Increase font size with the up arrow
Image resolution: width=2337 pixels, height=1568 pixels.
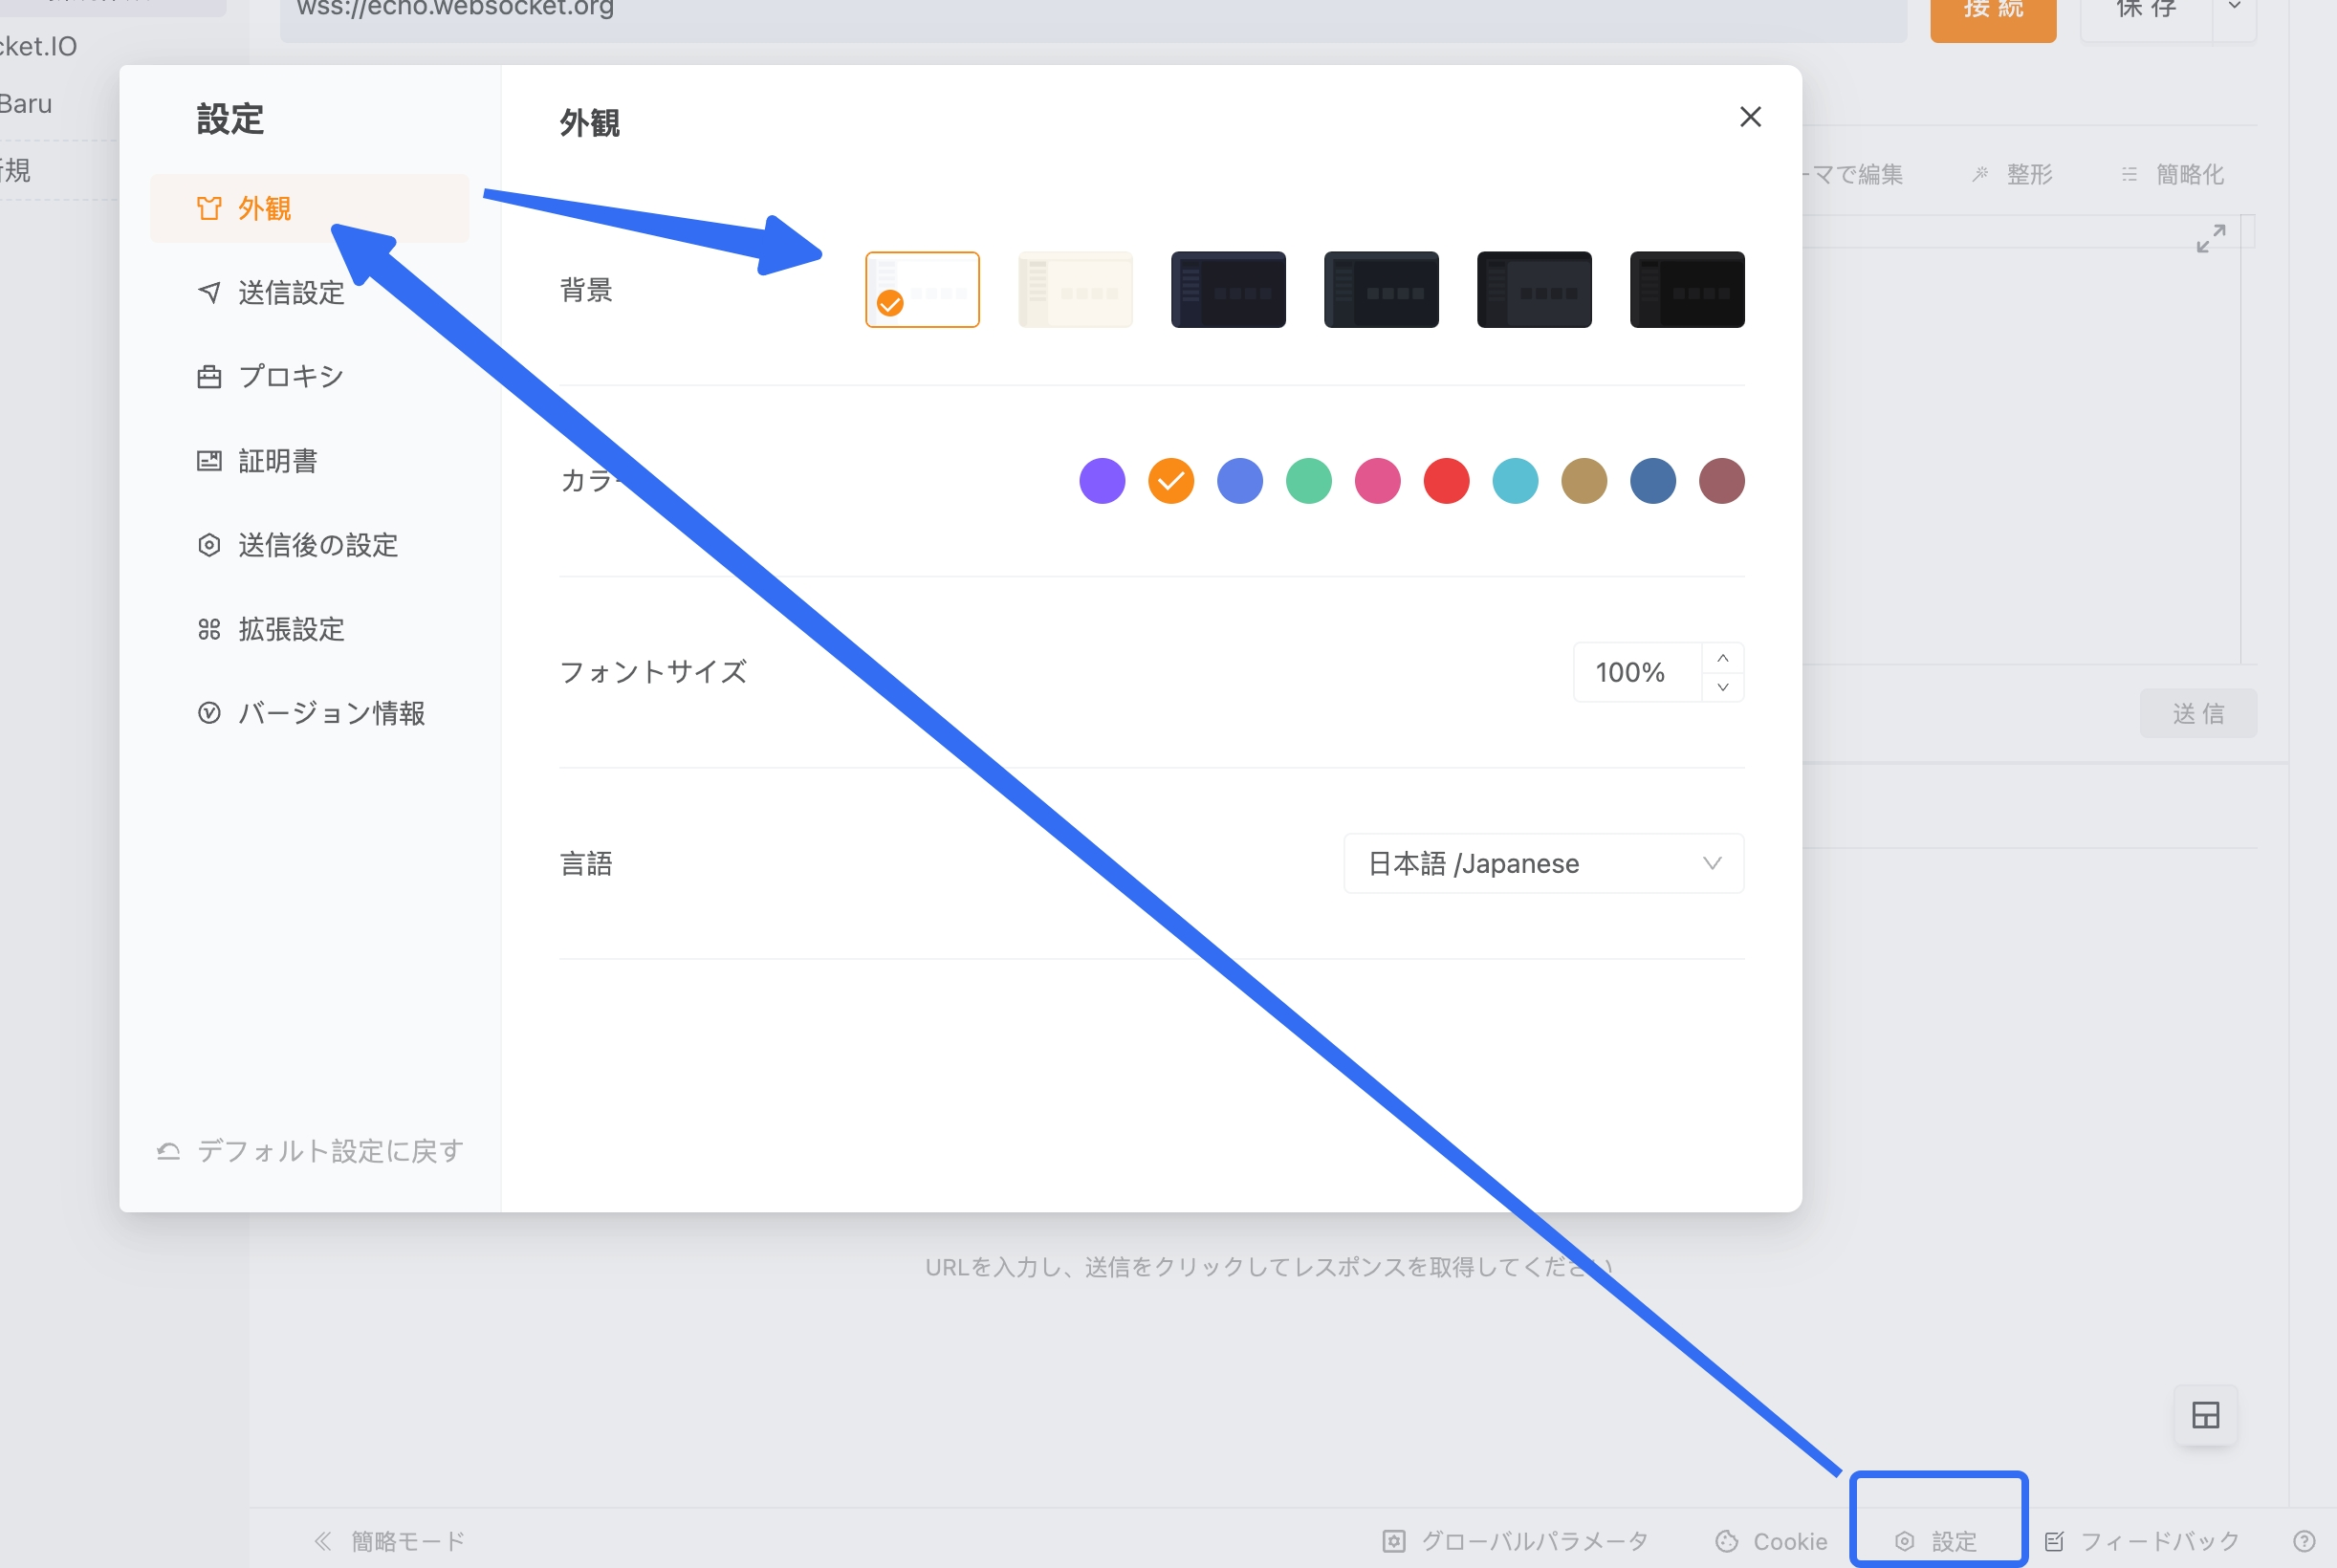pyautogui.click(x=1723, y=658)
